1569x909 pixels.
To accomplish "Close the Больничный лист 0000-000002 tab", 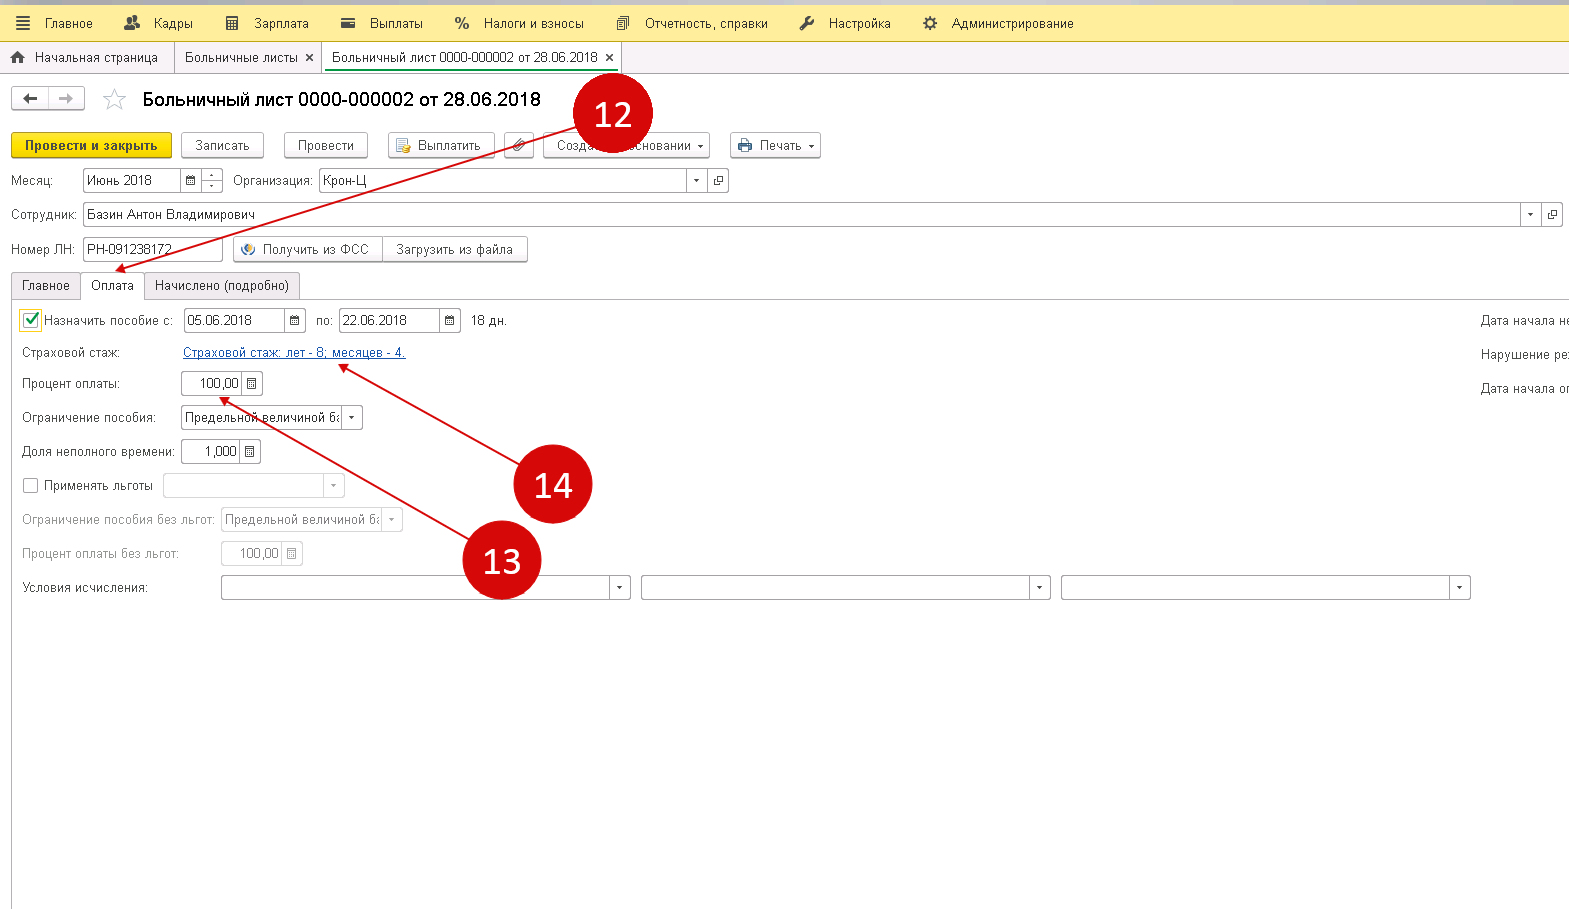I will tap(609, 58).
